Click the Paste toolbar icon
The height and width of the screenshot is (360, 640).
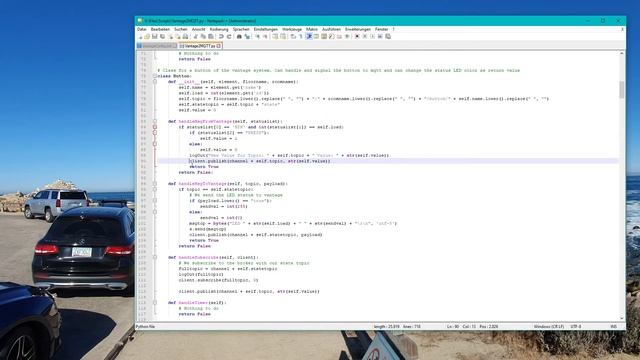pos(211,36)
